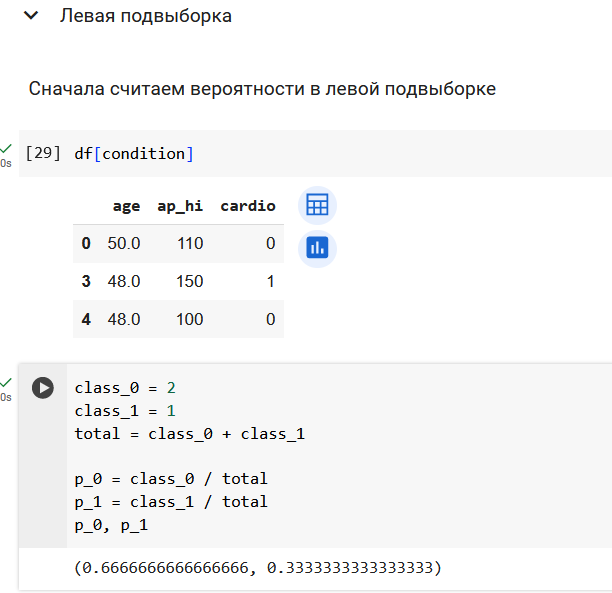Screen dimensions: 612x593
Task: Click row index 3 in the dataframe
Action: tap(86, 281)
